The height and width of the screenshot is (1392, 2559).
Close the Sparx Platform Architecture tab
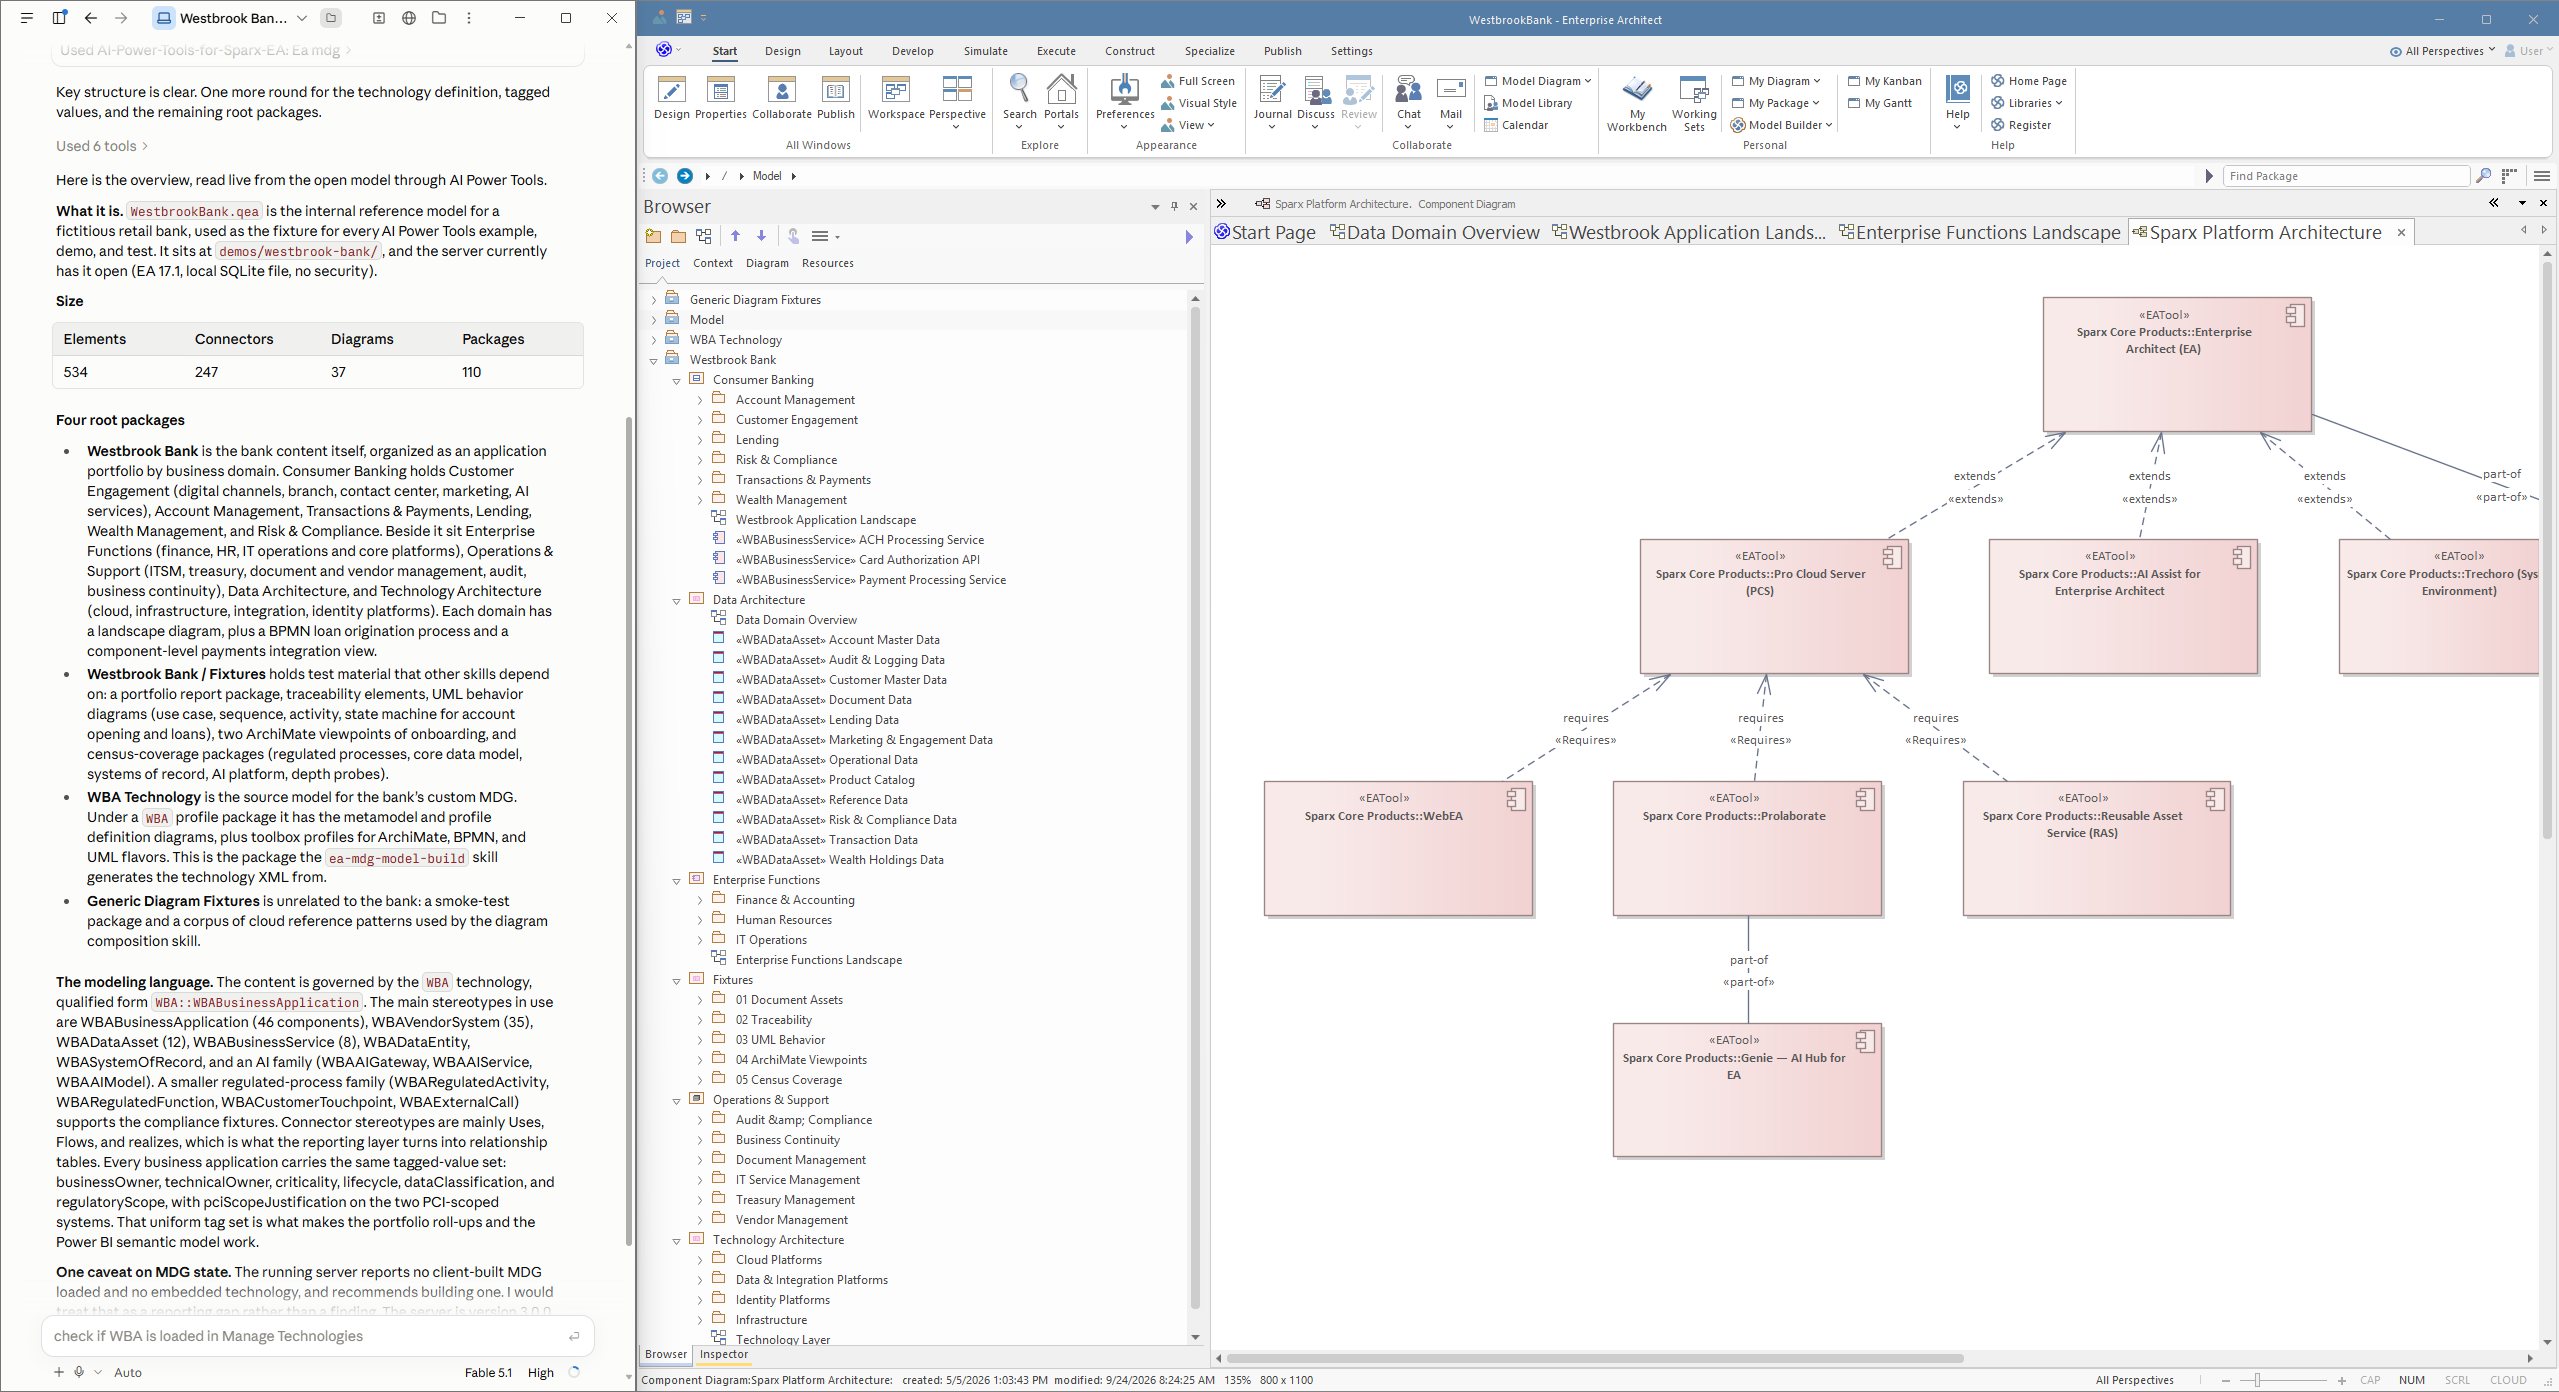[2401, 233]
